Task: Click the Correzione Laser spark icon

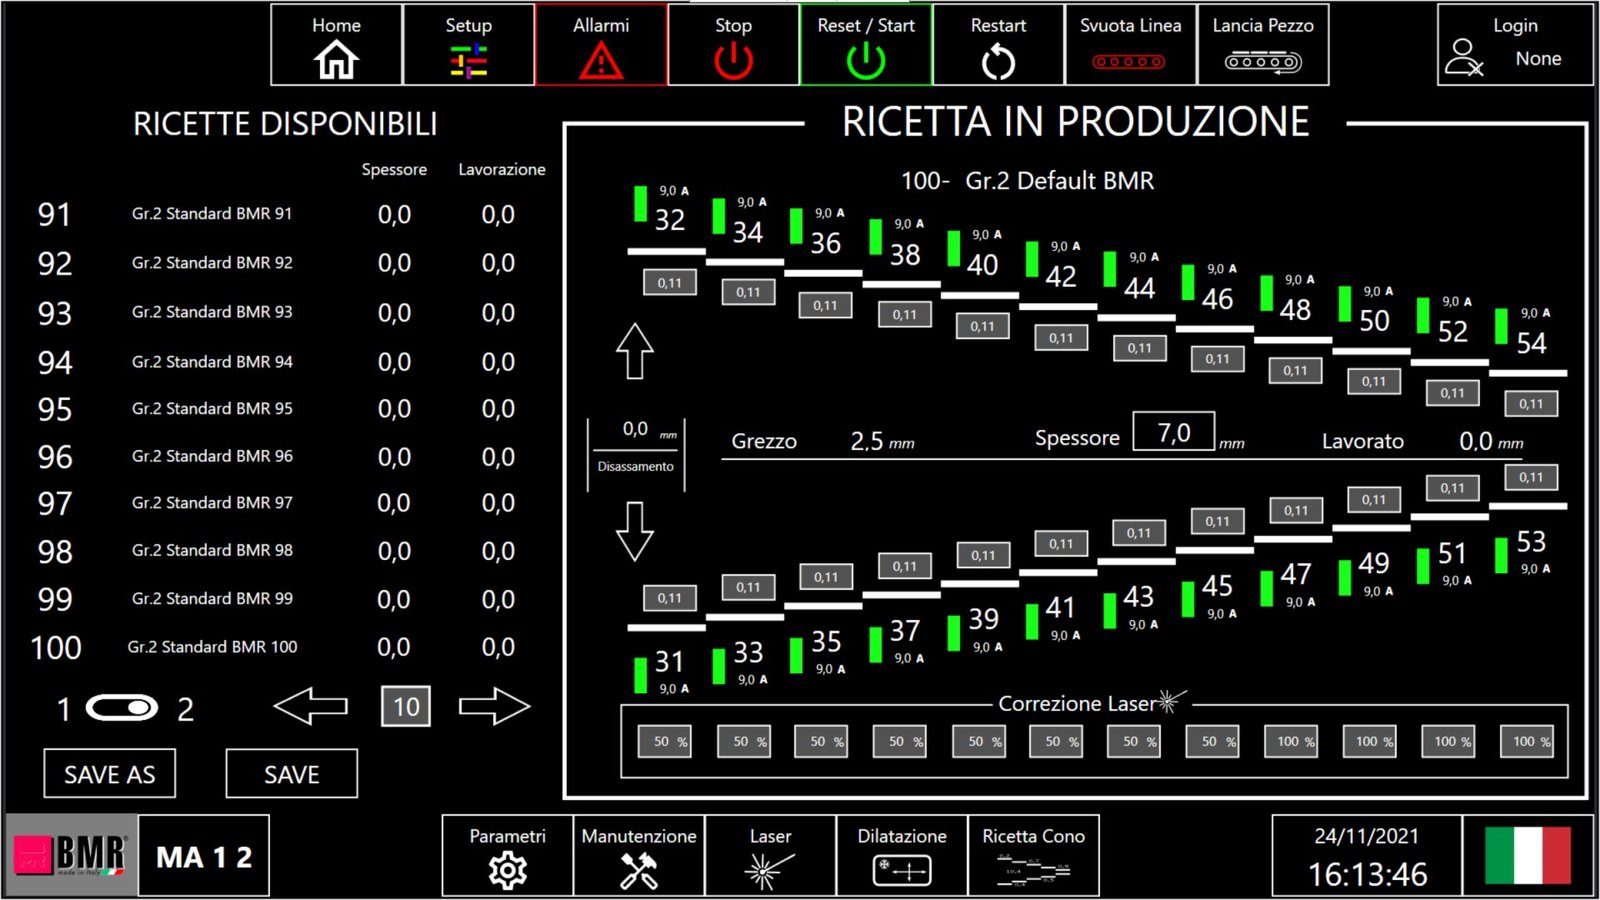Action: pyautogui.click(x=1170, y=701)
